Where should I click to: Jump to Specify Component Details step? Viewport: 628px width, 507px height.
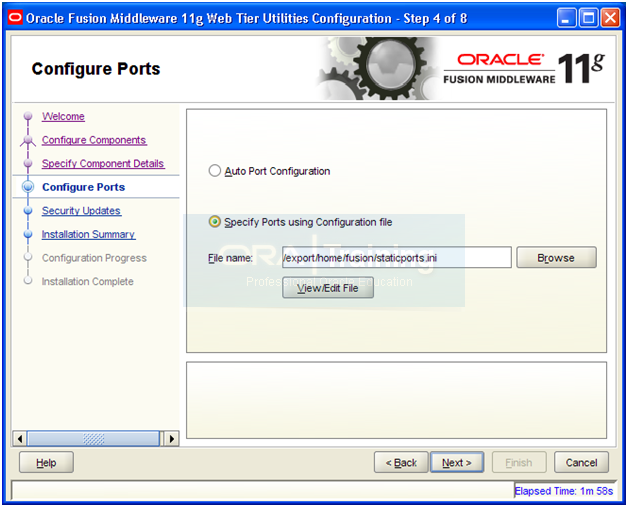tap(103, 163)
